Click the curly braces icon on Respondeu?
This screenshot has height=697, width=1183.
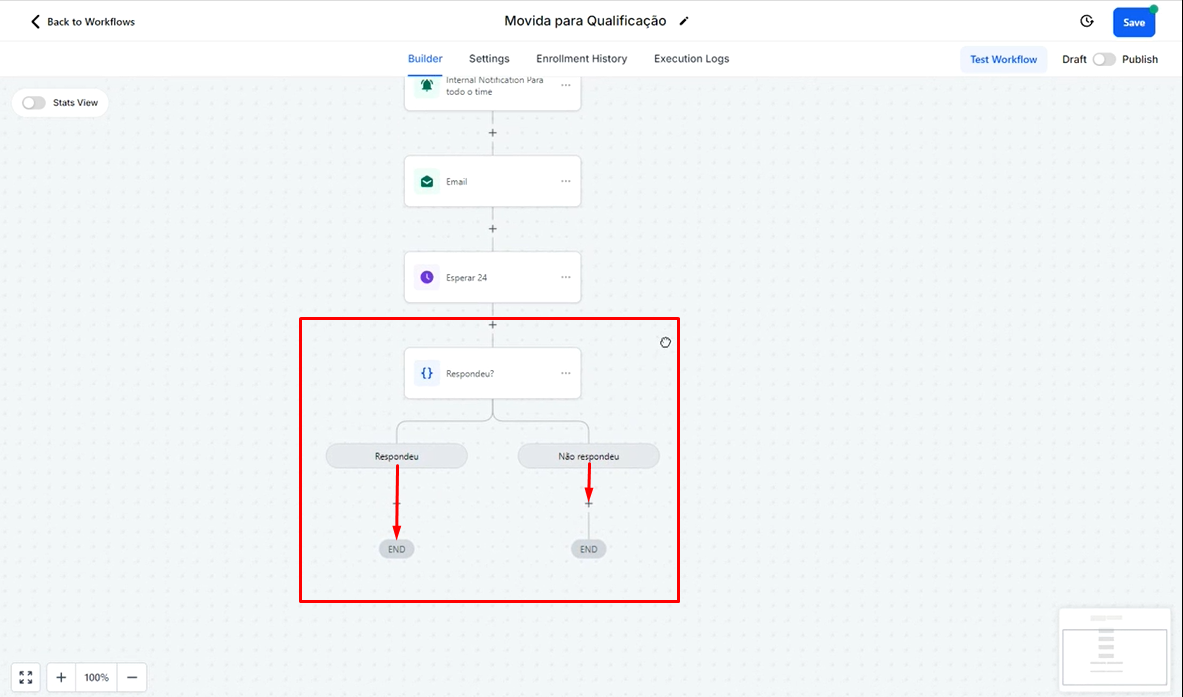tap(427, 373)
